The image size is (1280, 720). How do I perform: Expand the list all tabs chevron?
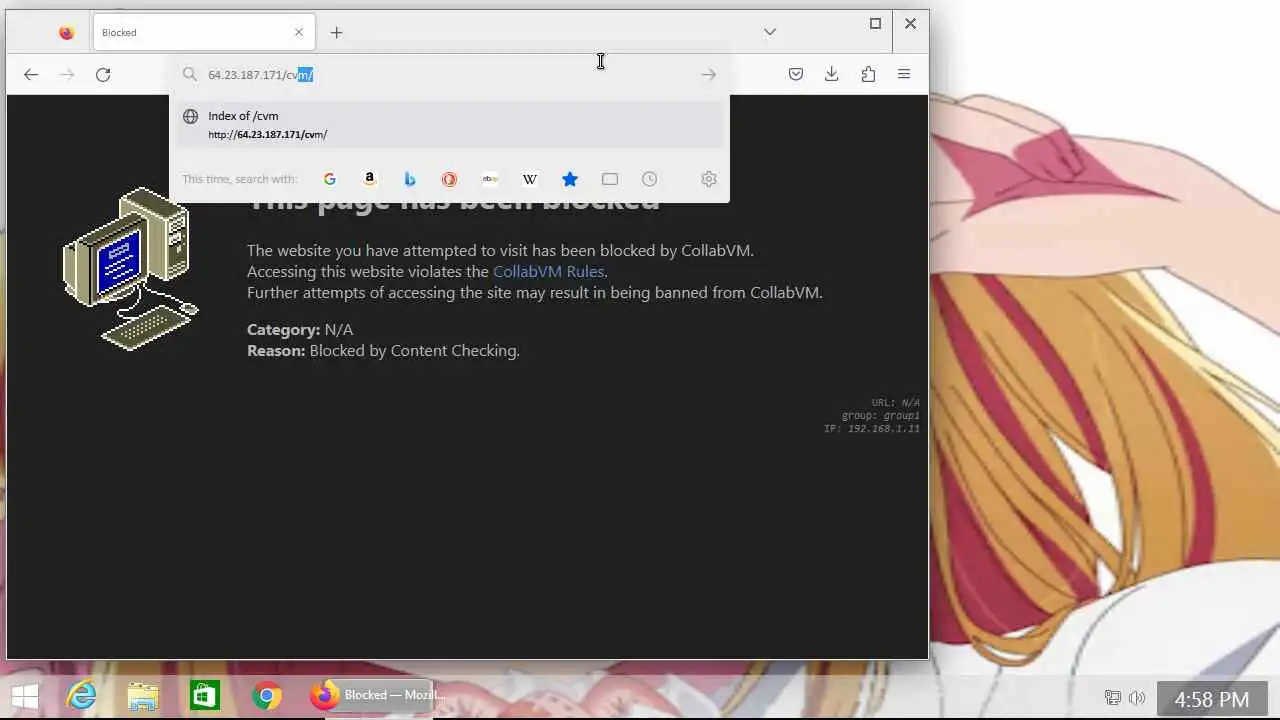(770, 32)
